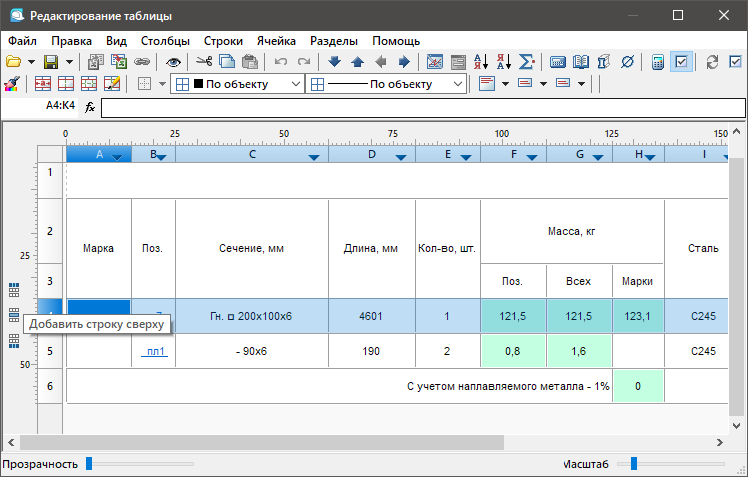Click the blue down arrow icon
Image resolution: width=748 pixels, height=477 pixels.
point(334,62)
